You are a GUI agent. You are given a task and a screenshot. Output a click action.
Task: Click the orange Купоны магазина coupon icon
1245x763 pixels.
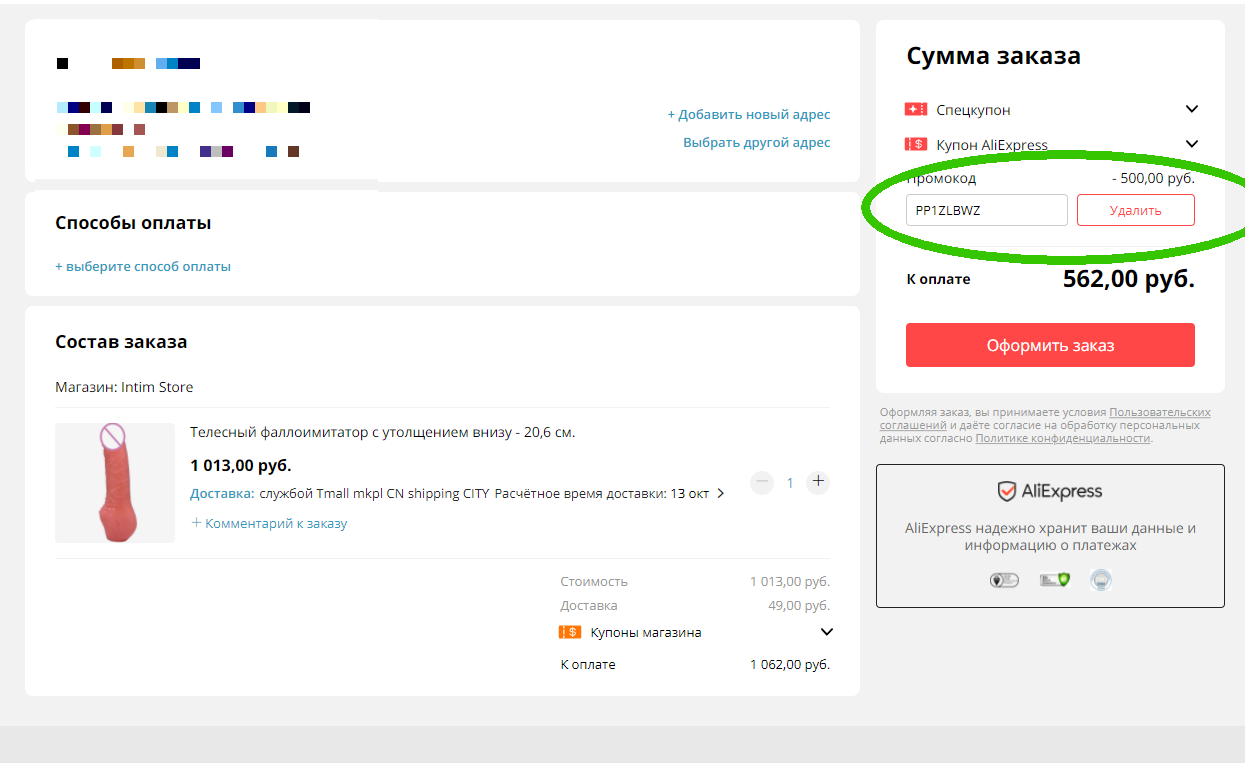(x=570, y=632)
